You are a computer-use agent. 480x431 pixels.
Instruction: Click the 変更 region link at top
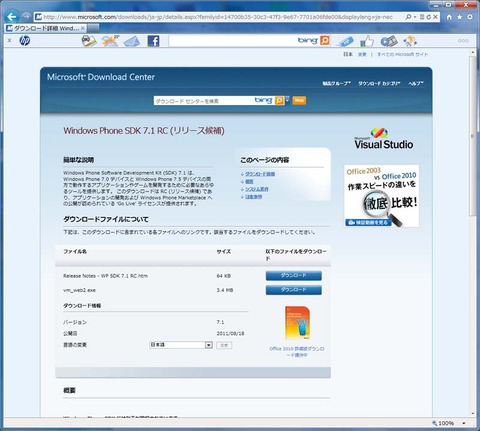(362, 54)
